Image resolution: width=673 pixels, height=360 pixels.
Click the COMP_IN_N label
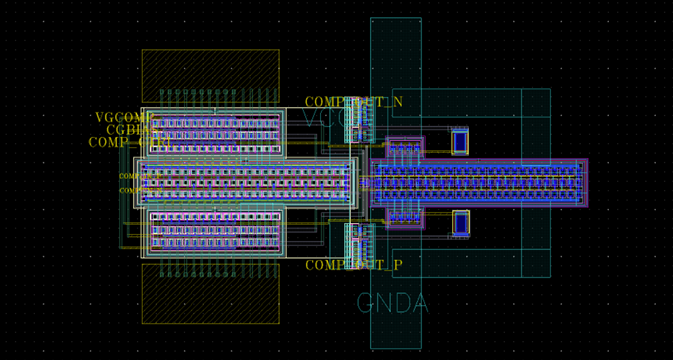tap(140, 191)
